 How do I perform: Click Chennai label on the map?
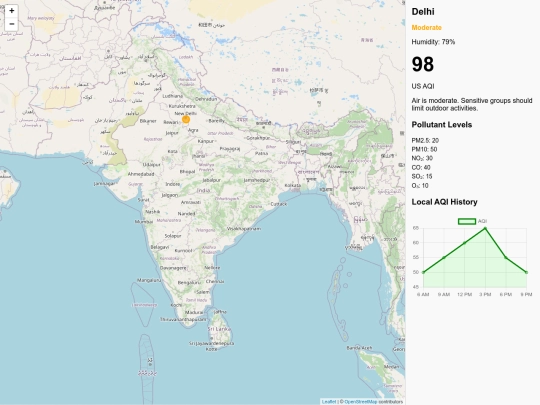pyautogui.click(x=215, y=281)
